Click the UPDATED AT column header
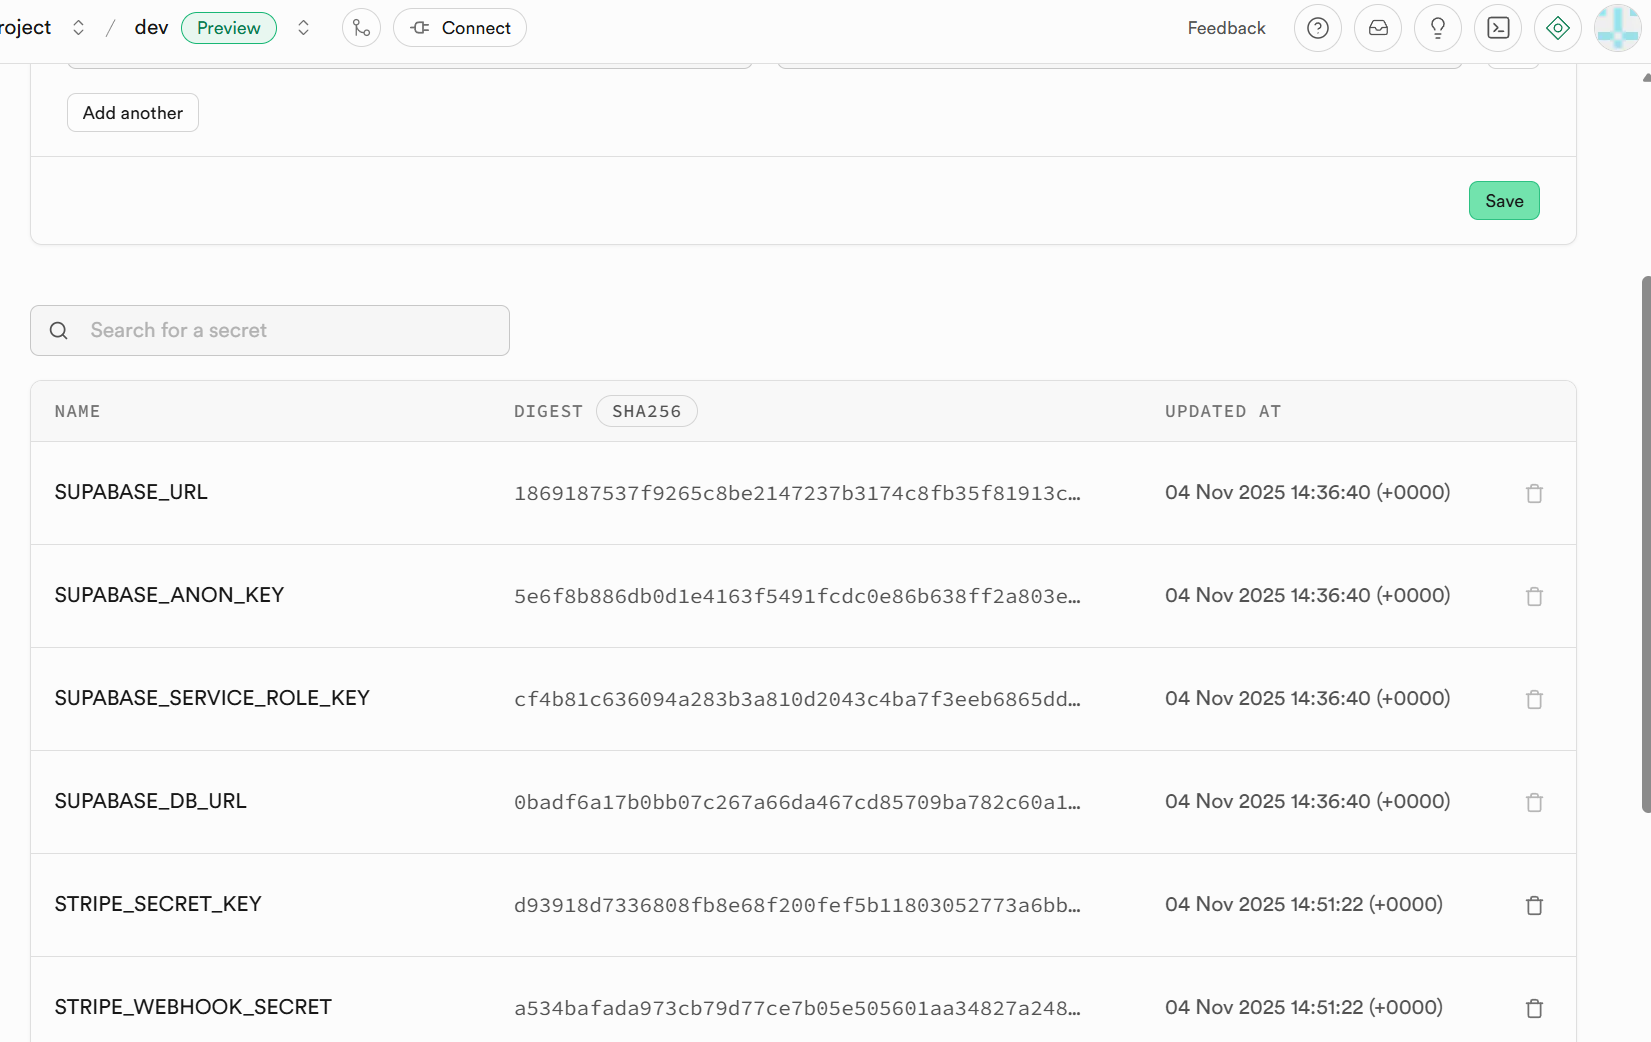The image size is (1651, 1042). tap(1223, 411)
